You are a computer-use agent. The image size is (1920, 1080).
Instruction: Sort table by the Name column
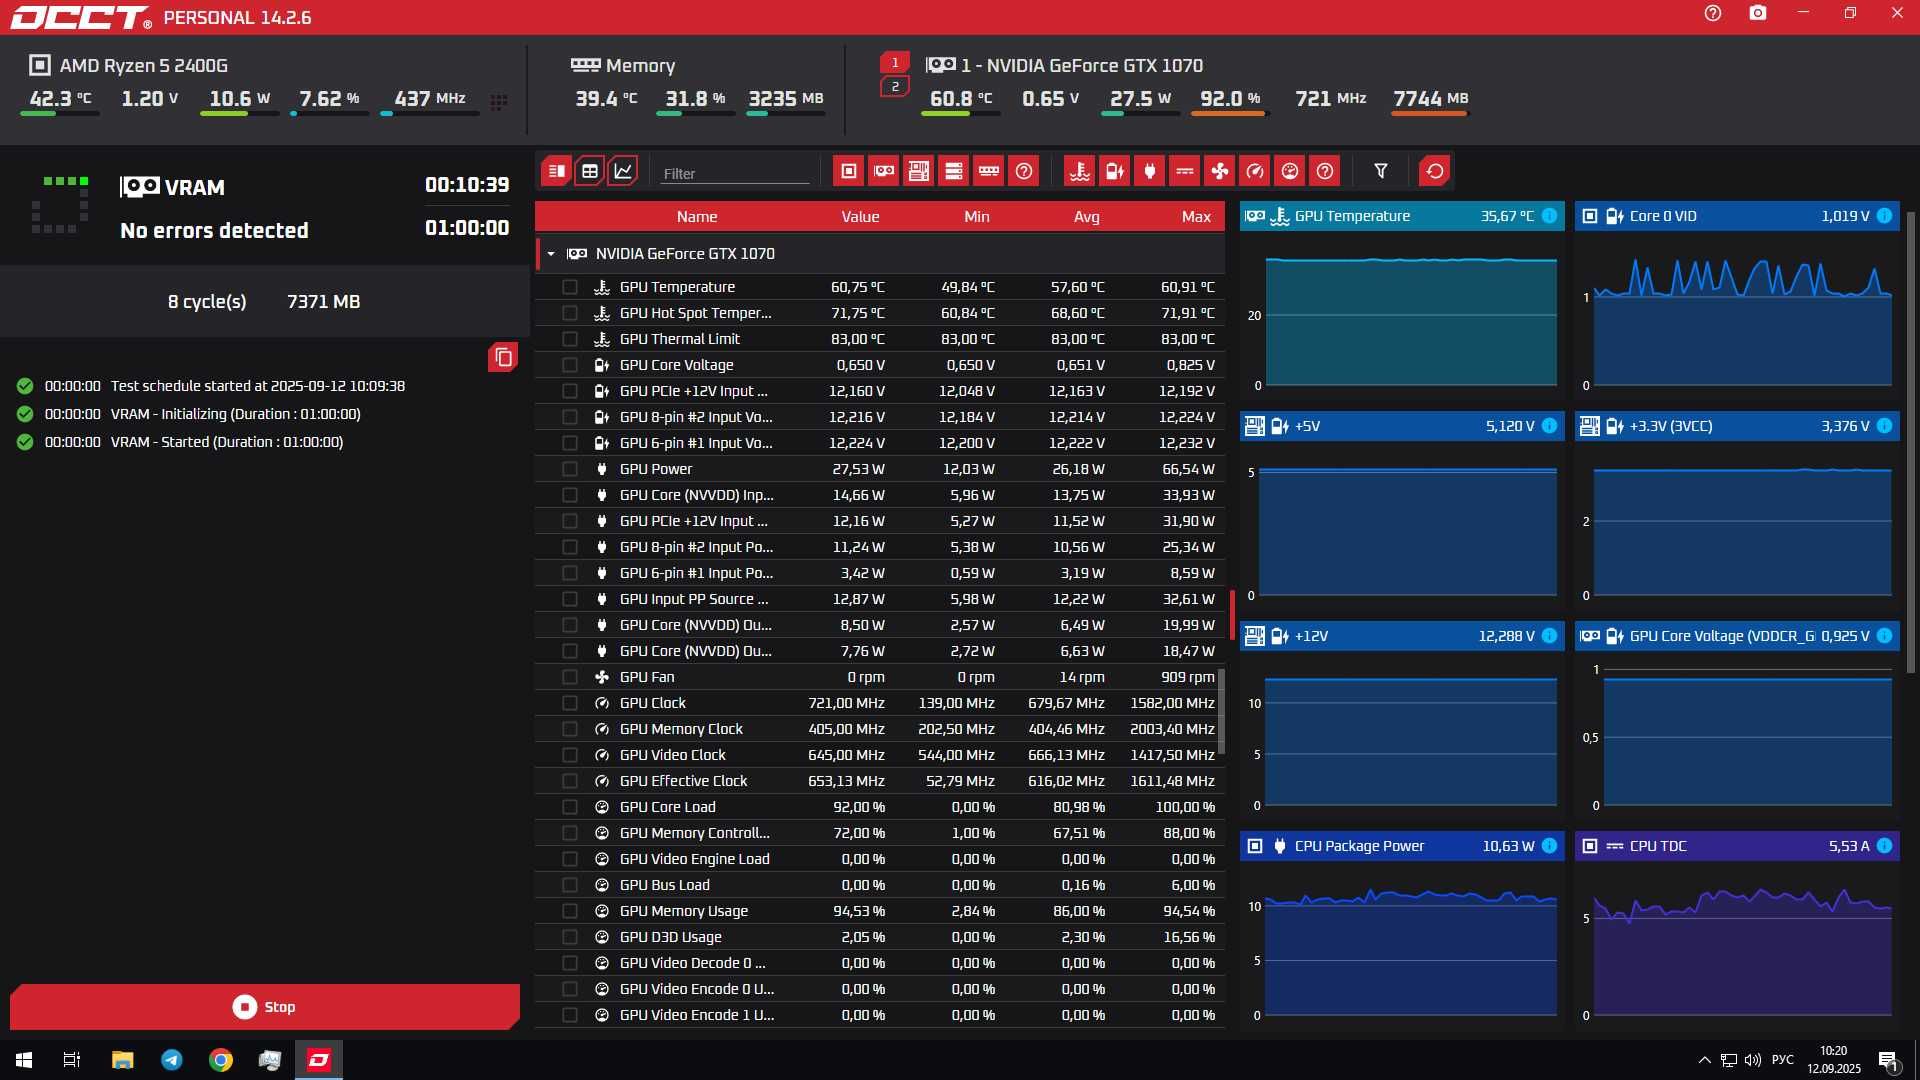click(x=697, y=217)
